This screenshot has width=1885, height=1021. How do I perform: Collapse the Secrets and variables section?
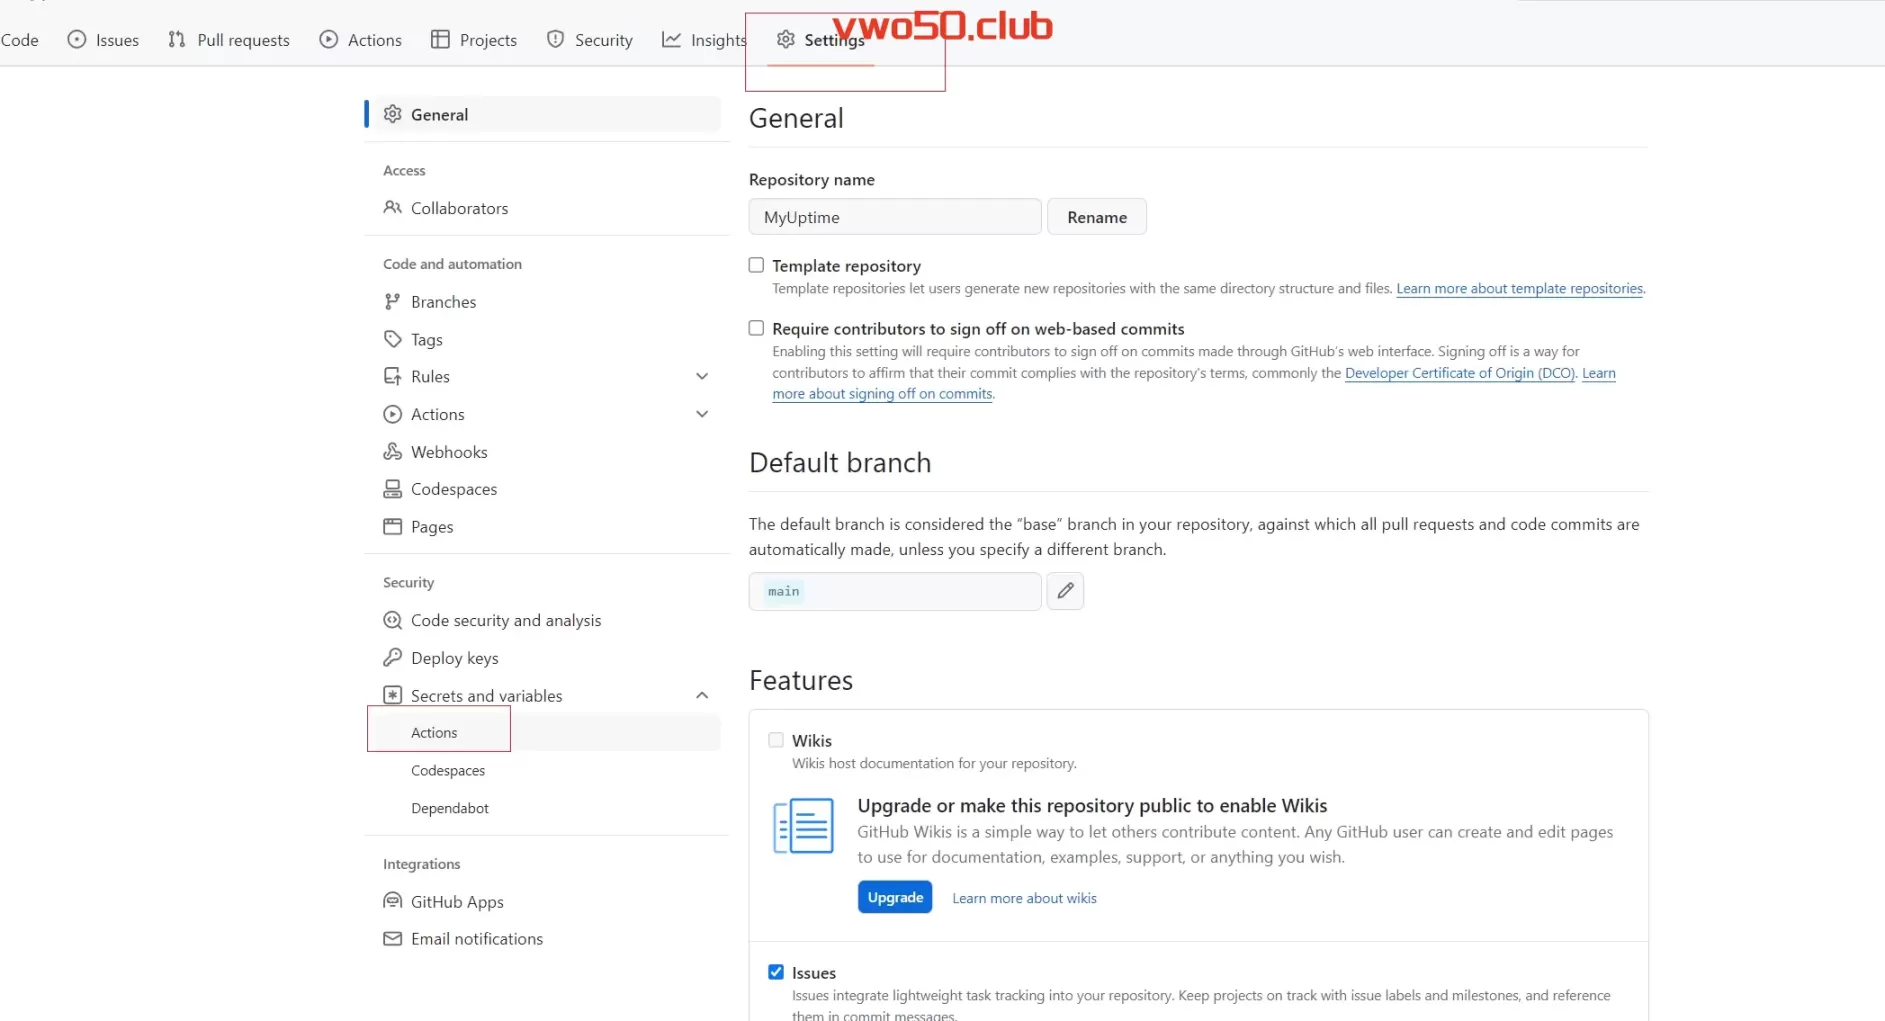(x=702, y=696)
